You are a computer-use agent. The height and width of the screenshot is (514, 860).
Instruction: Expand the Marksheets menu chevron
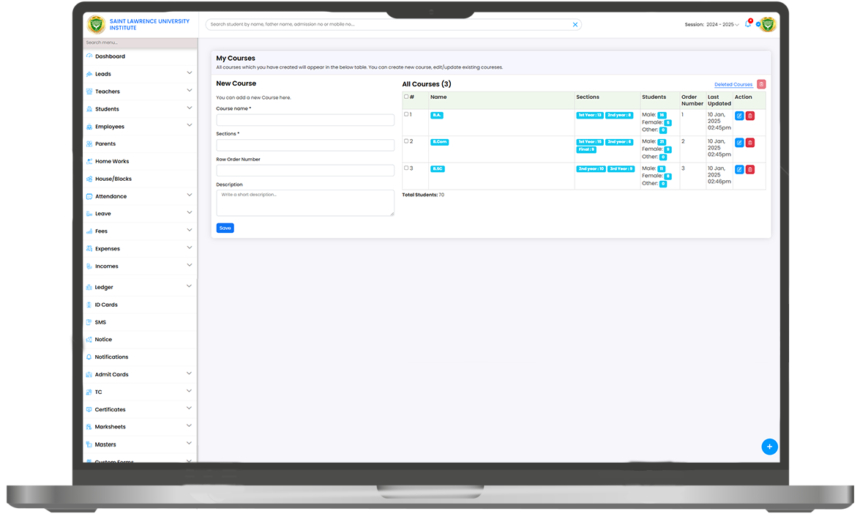(x=189, y=426)
